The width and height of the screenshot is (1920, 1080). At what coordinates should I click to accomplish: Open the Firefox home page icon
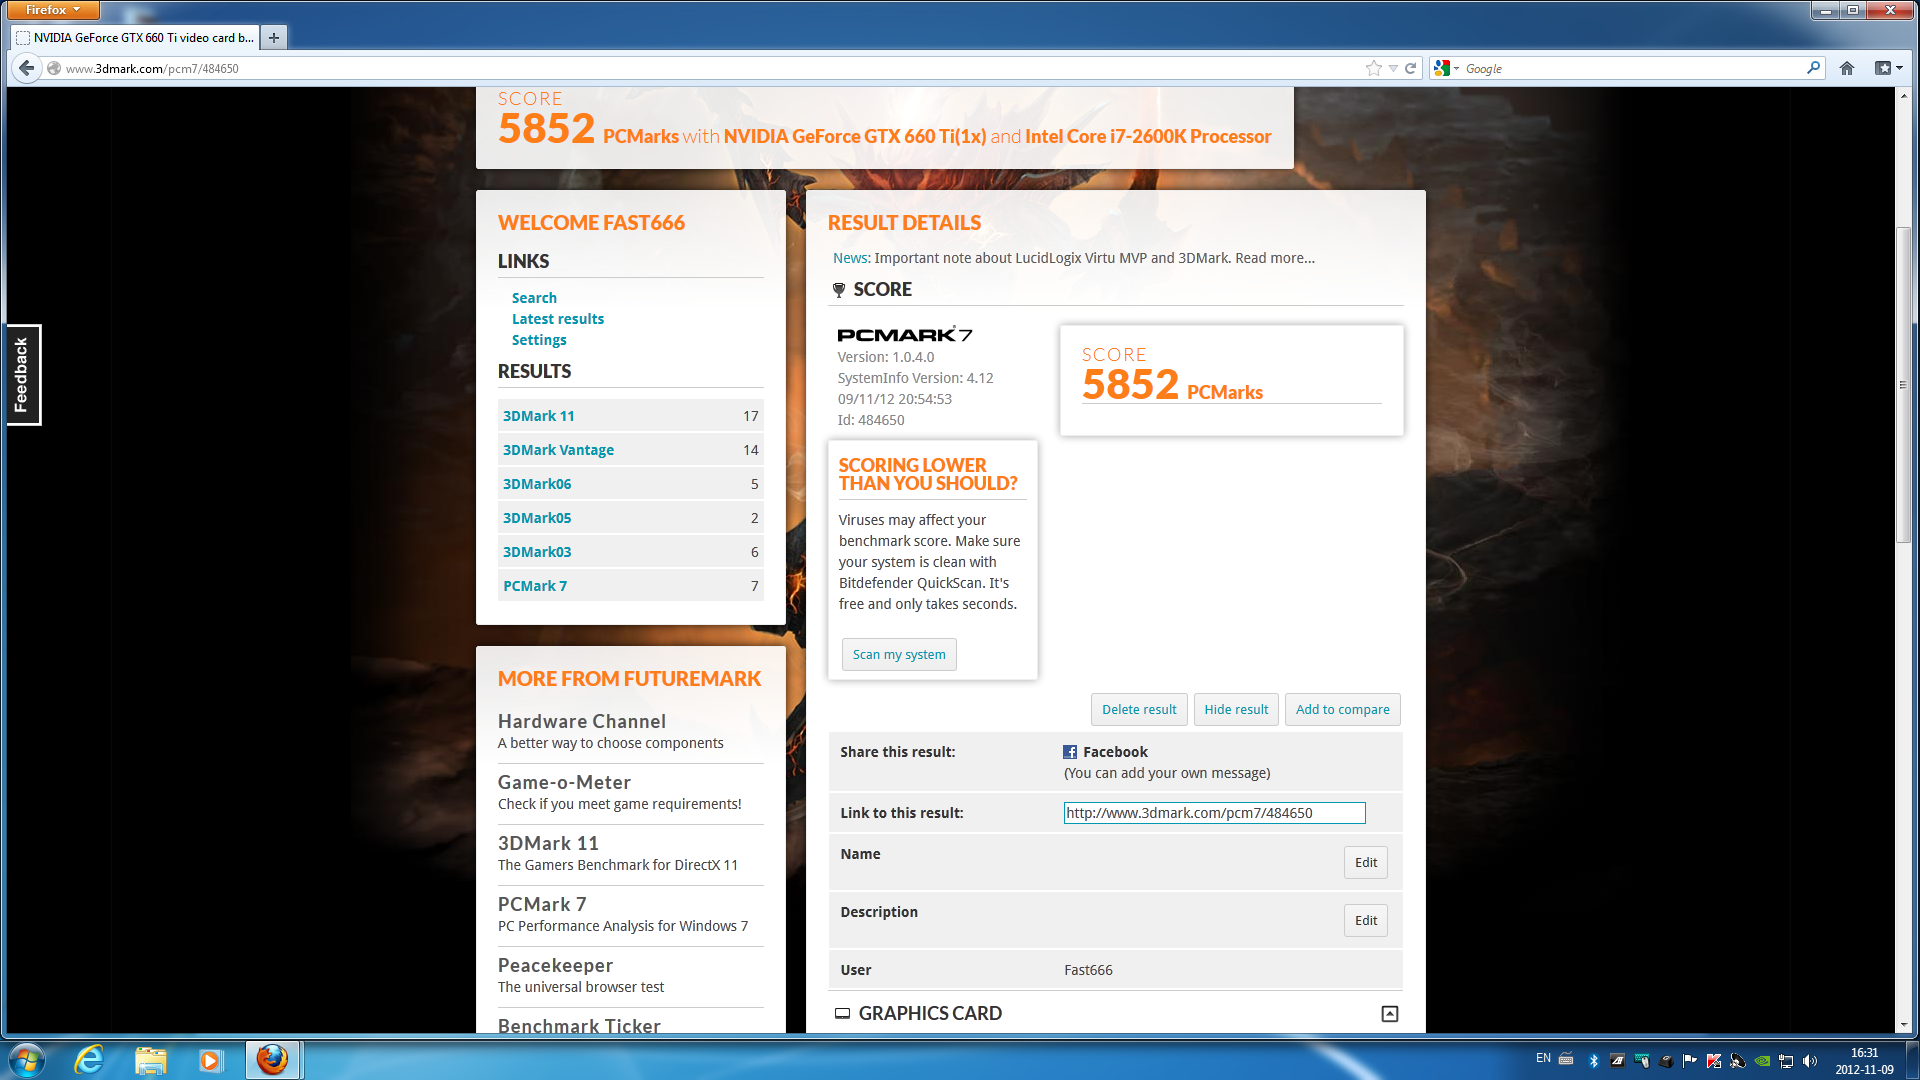tap(1847, 68)
